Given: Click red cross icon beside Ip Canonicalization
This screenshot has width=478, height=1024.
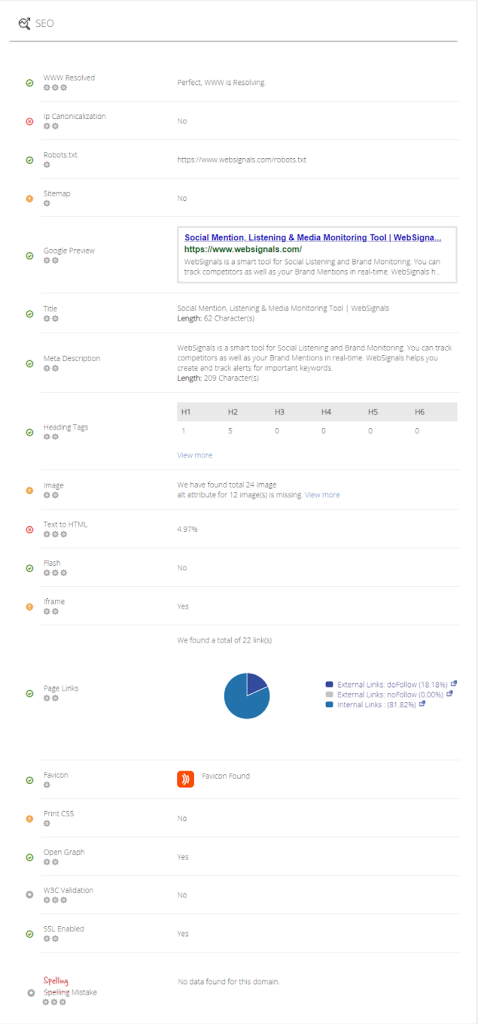Looking at the screenshot, I should [29, 121].
